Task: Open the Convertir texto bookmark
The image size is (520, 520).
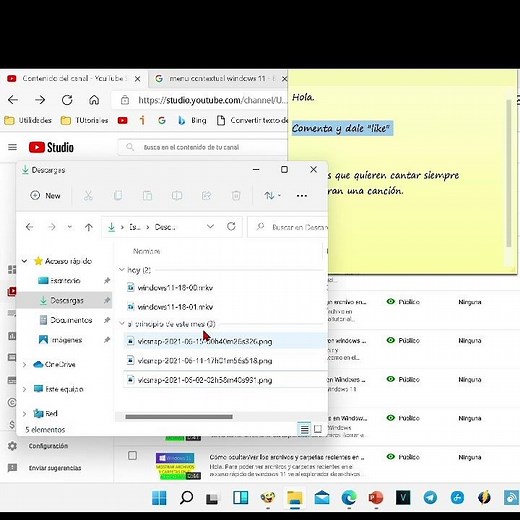Action: point(252,120)
